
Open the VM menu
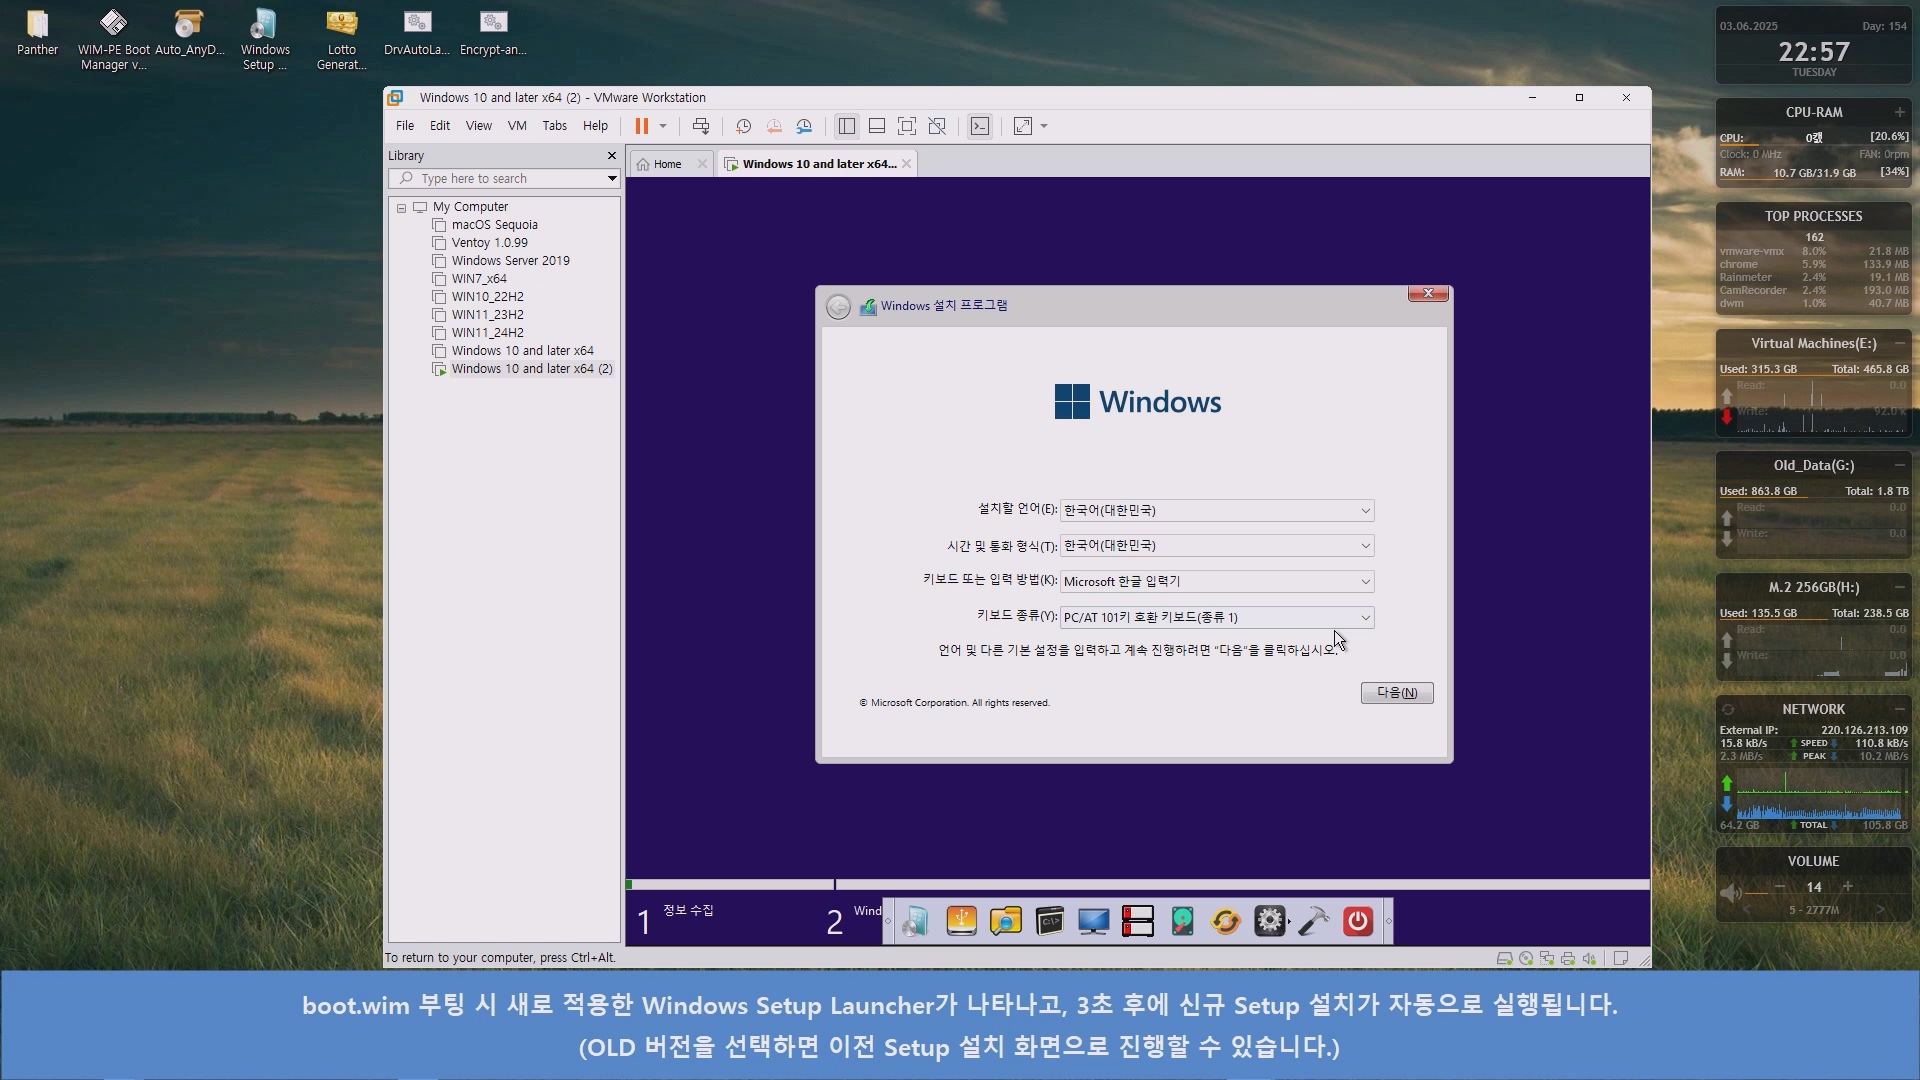coord(516,126)
